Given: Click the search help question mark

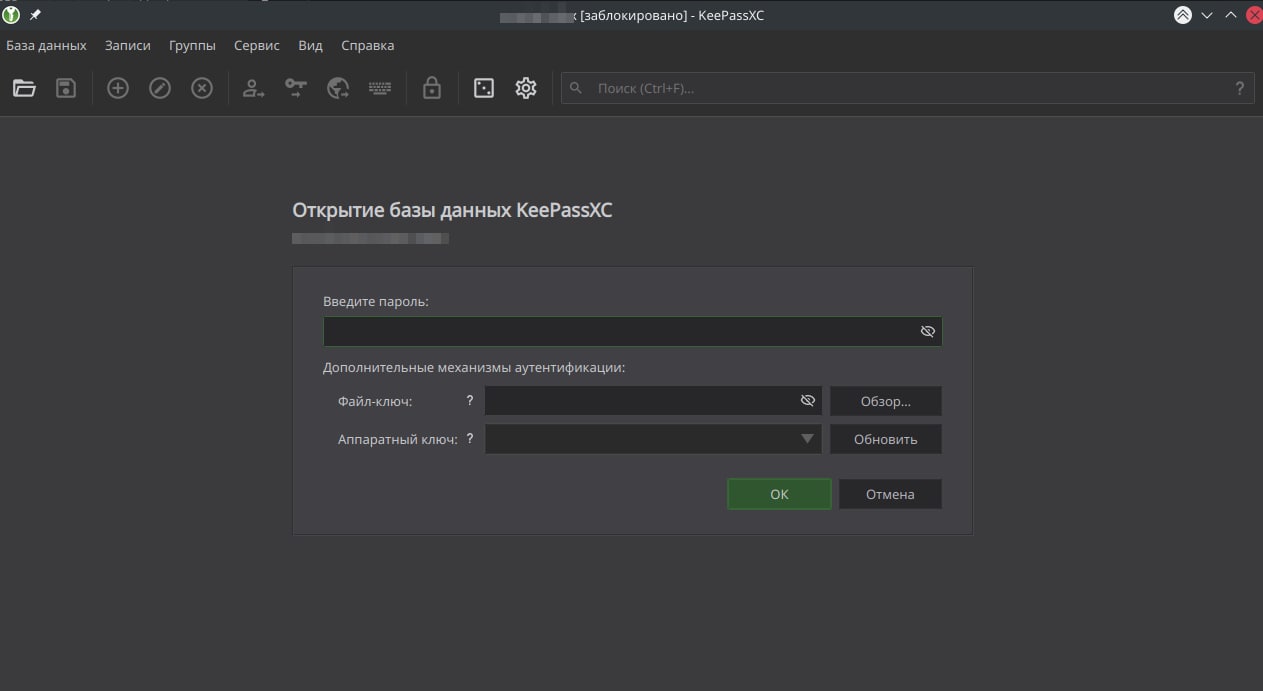Looking at the screenshot, I should (x=1240, y=88).
